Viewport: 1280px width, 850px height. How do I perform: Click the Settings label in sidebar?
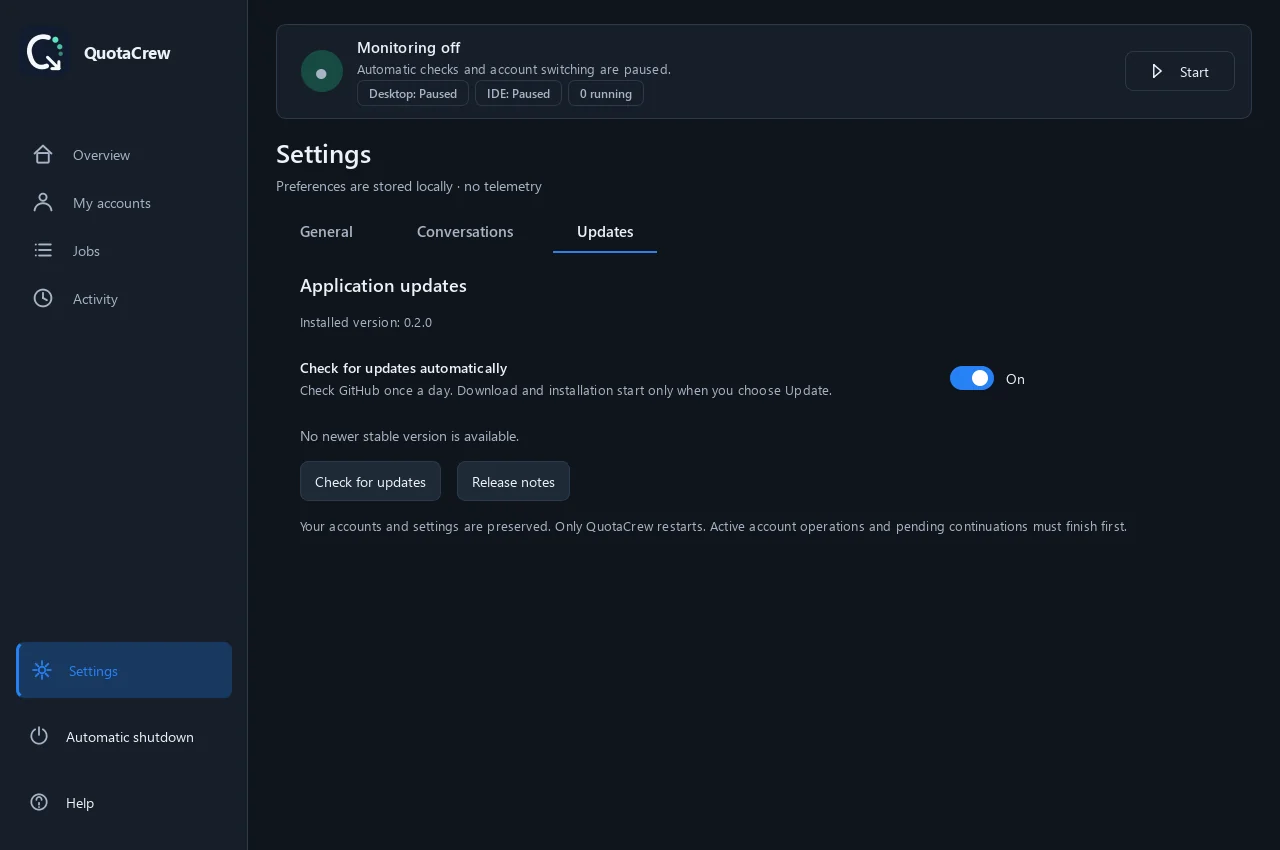[x=93, y=671]
